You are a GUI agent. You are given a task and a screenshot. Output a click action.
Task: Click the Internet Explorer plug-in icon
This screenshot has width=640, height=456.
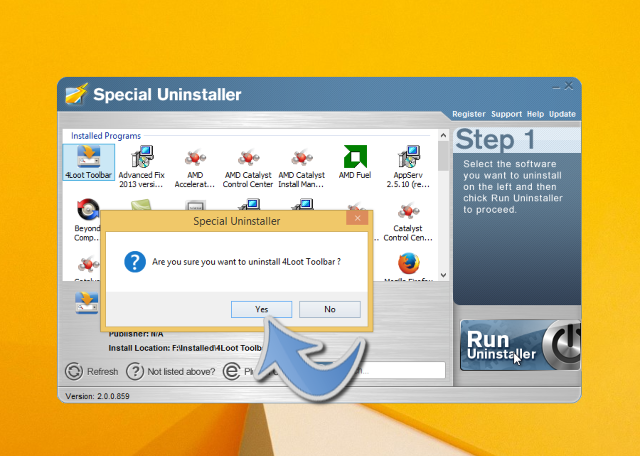(x=231, y=371)
